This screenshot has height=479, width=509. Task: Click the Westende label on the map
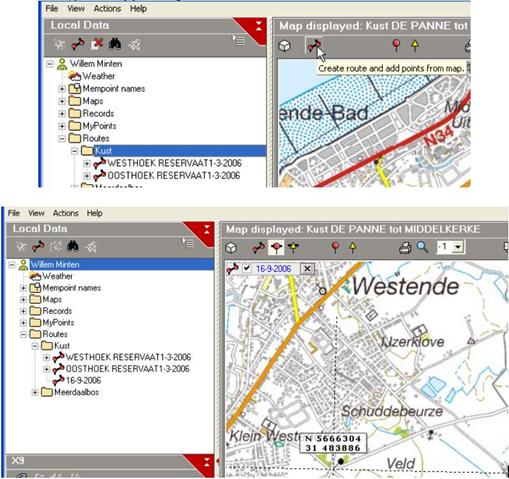(405, 287)
